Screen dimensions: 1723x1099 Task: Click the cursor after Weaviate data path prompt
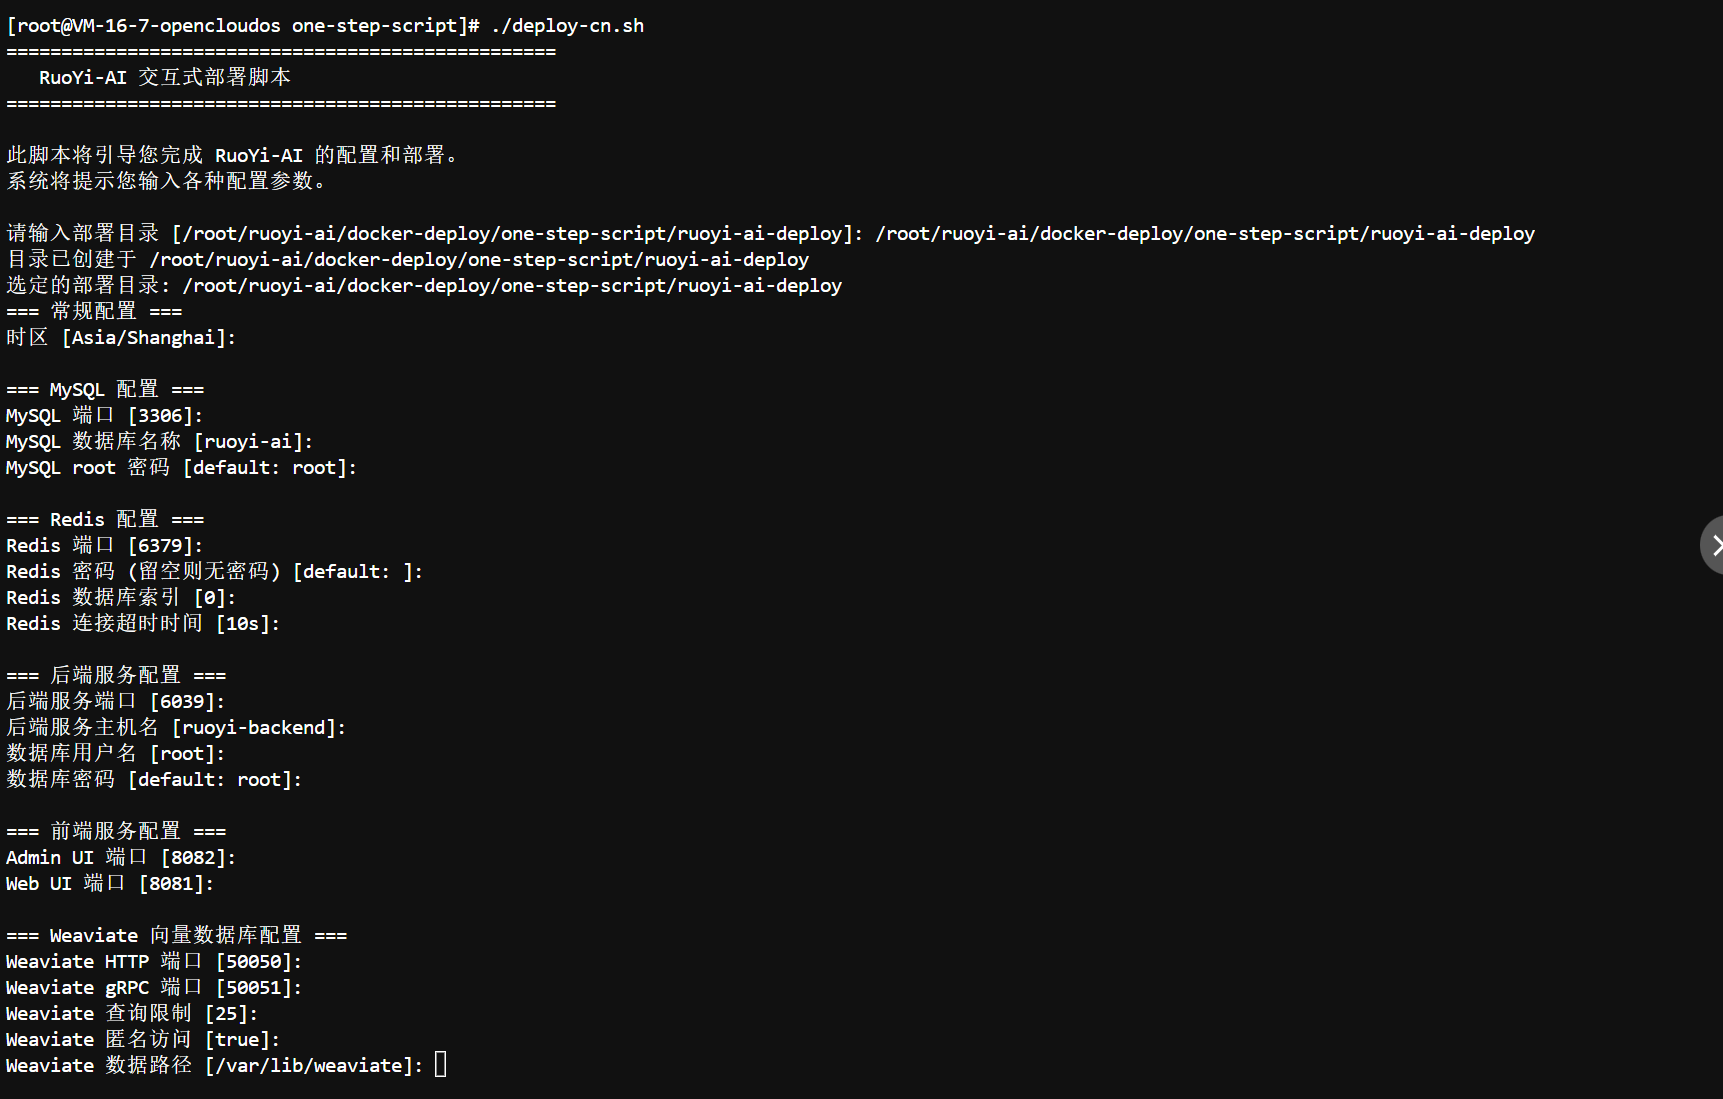point(441,1065)
